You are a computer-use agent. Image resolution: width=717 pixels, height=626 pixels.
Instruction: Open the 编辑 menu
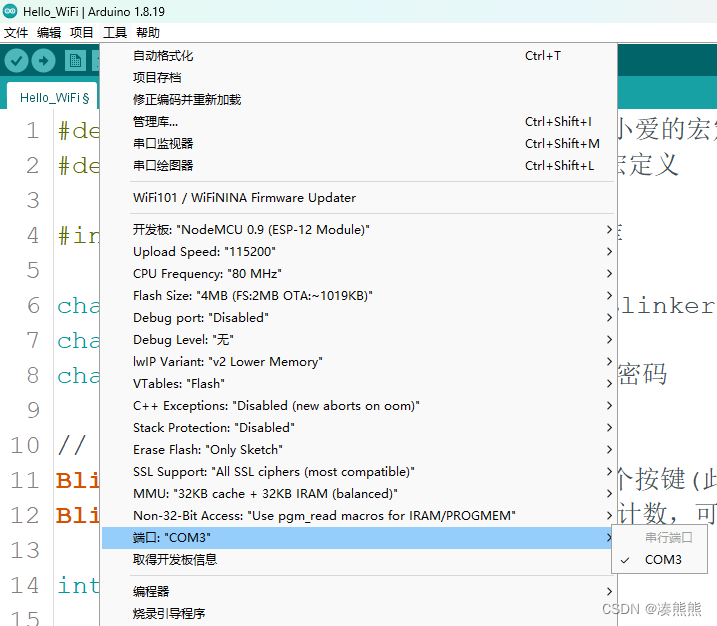coord(49,33)
